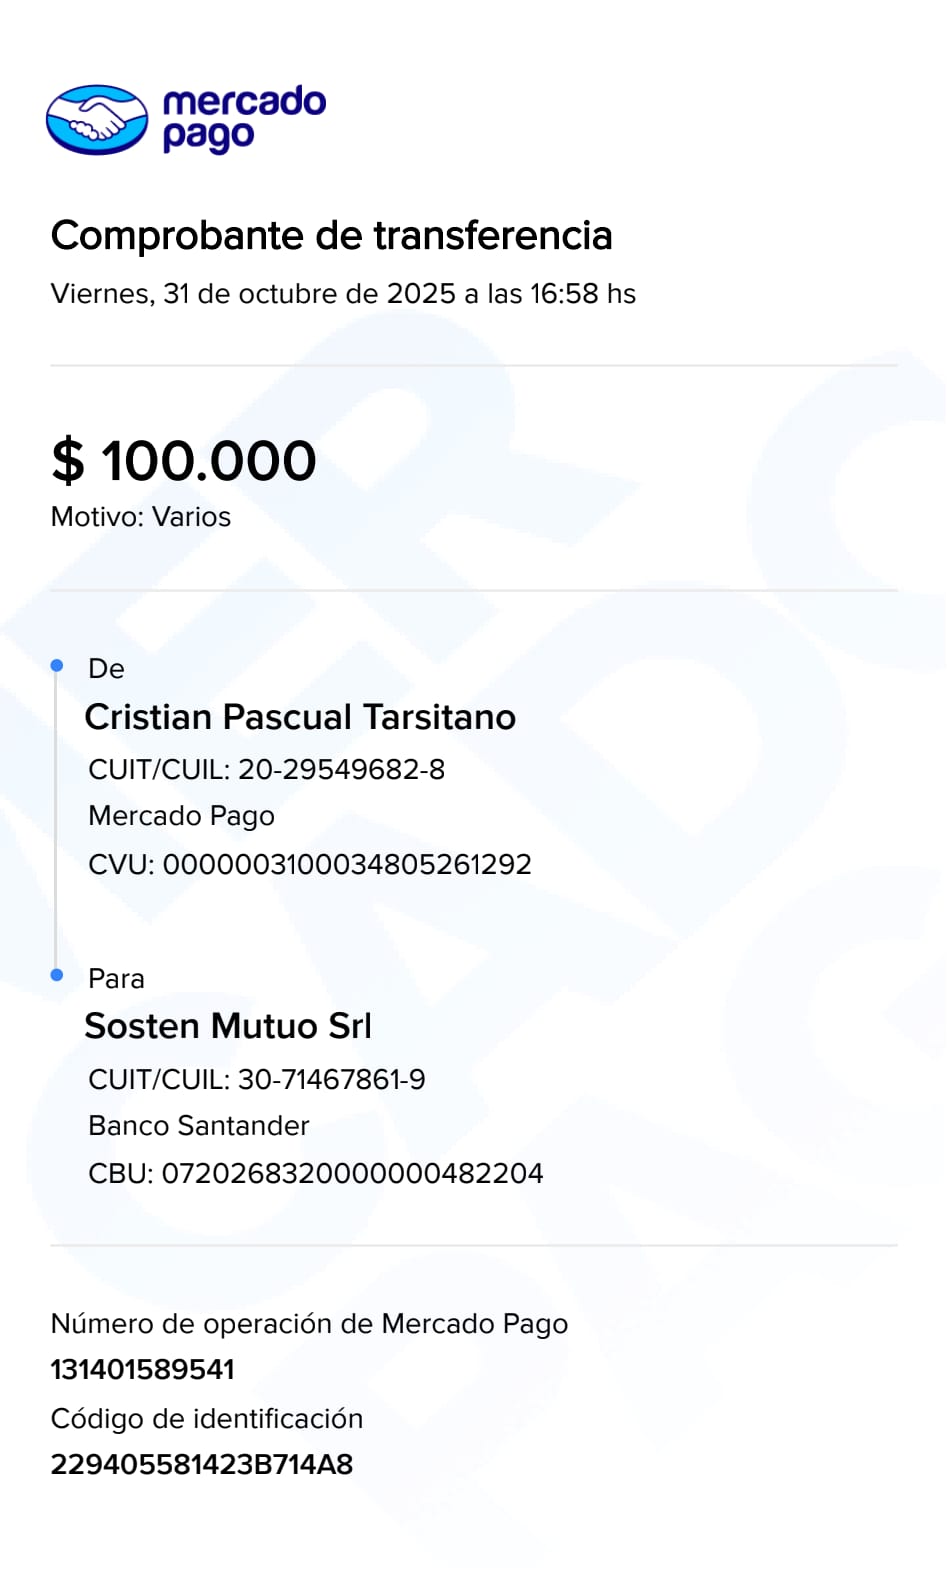
Task: Select the transfer date and time line
Action: tap(343, 294)
